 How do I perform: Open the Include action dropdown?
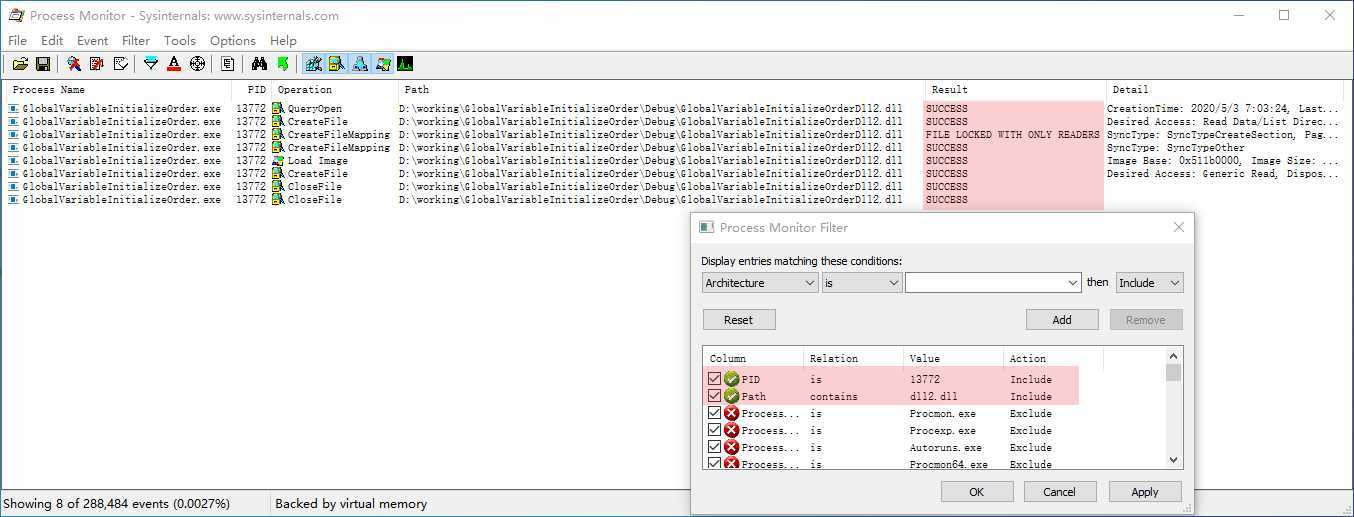pos(1149,283)
